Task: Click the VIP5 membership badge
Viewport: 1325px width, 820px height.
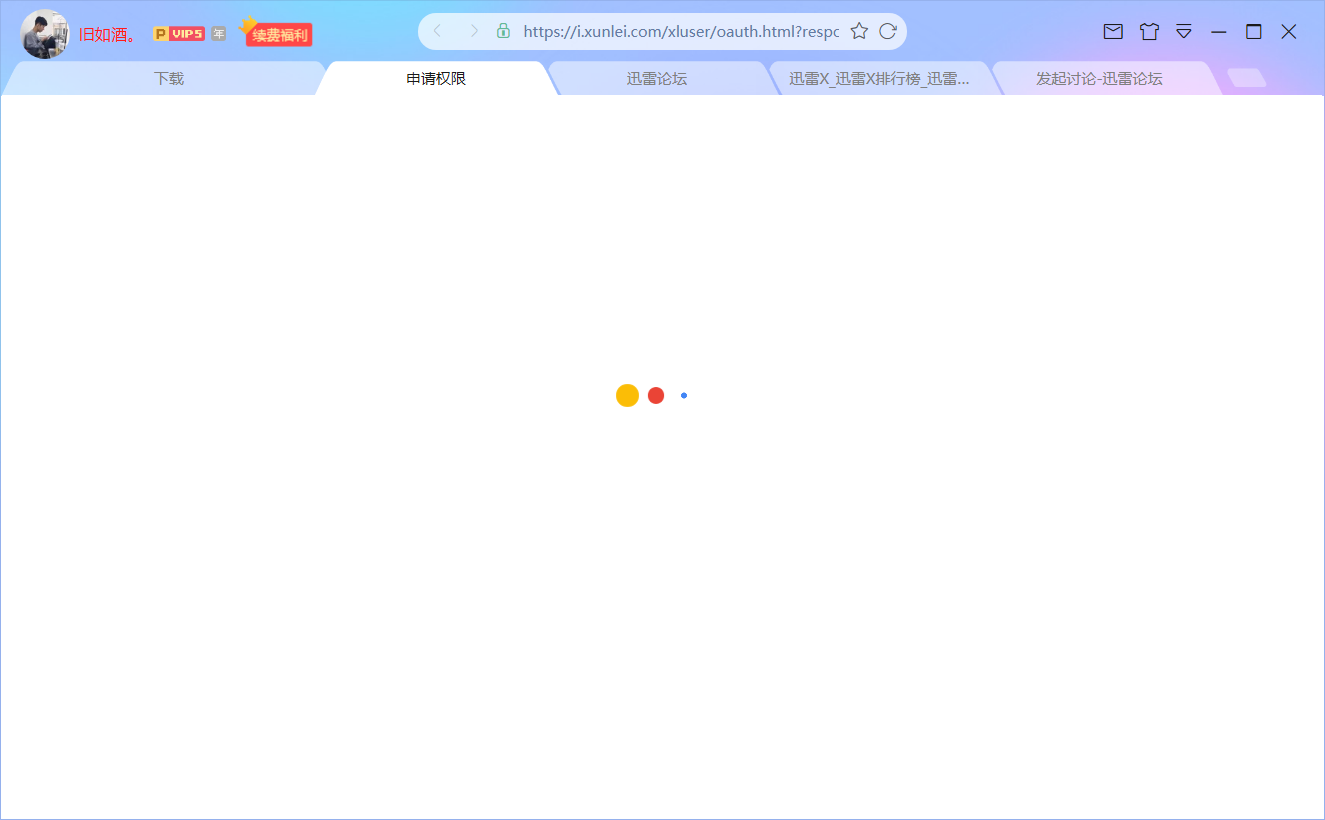Action: pos(180,33)
